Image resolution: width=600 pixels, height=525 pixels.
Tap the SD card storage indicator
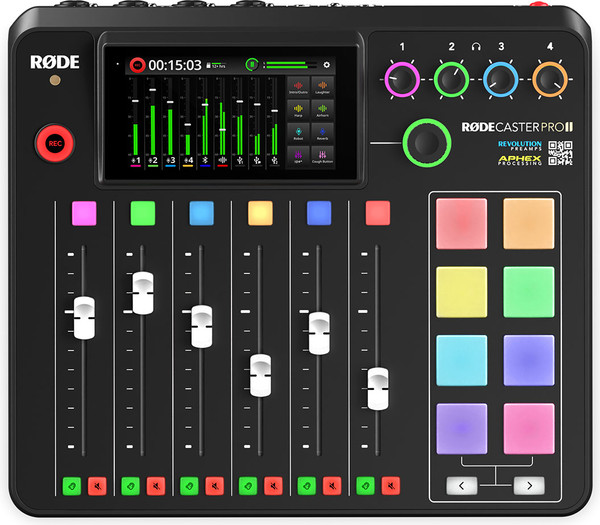pyautogui.click(x=216, y=66)
